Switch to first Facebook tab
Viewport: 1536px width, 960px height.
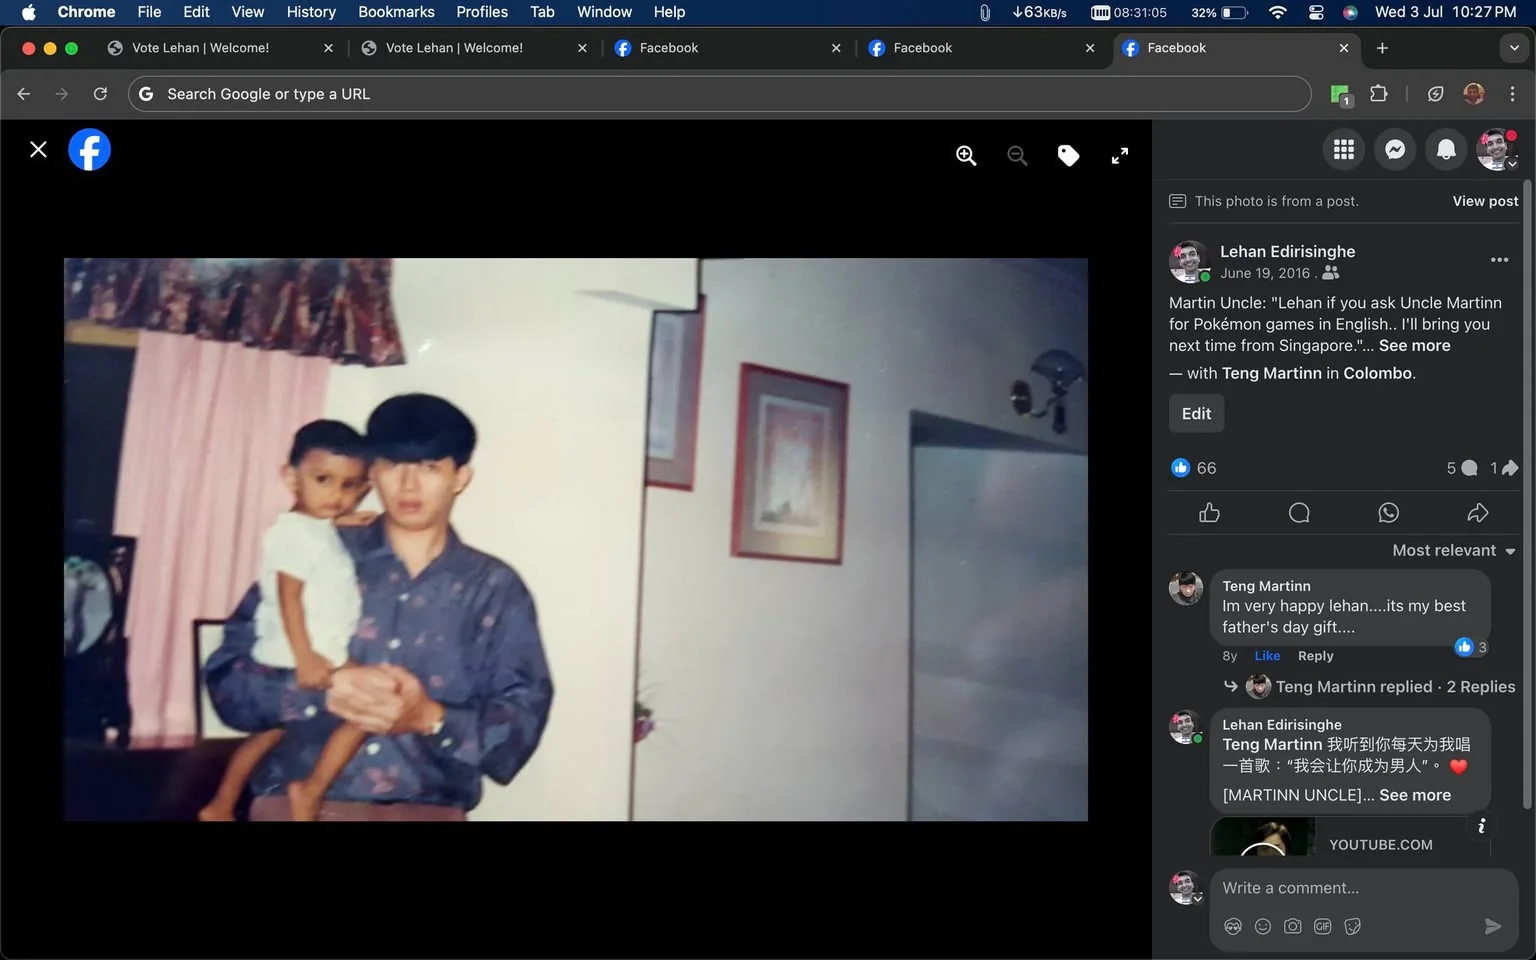click(728, 48)
